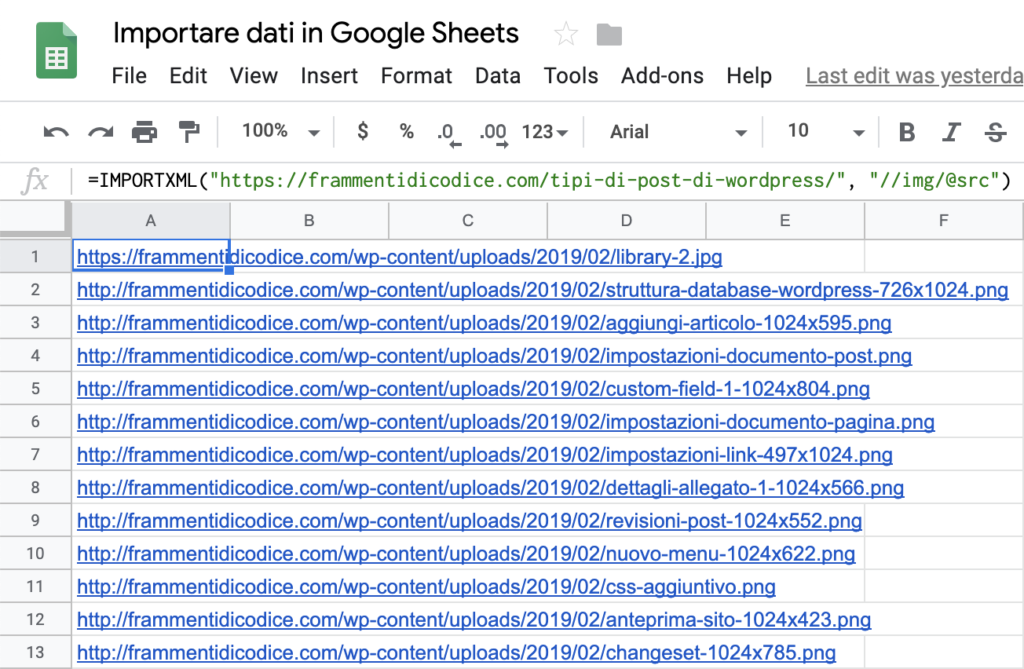Screen dimensions: 1024x669
Task: Open the zoom 100% dropdown
Action: (x=281, y=131)
